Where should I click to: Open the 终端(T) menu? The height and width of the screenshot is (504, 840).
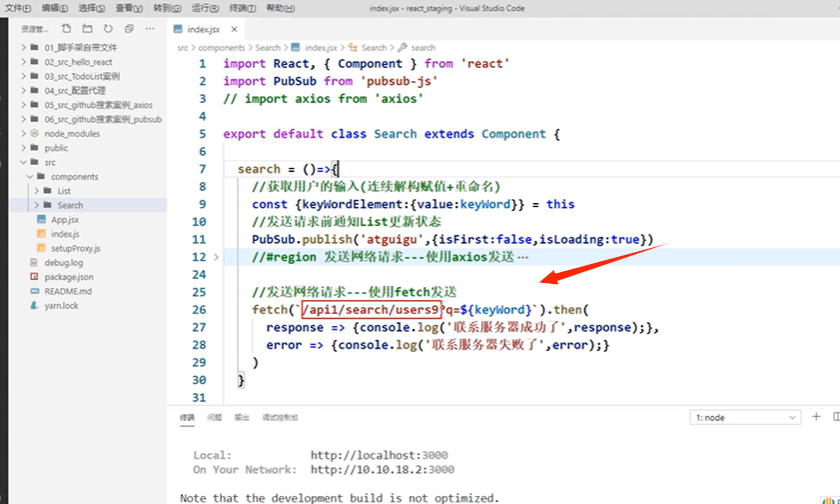click(x=243, y=9)
